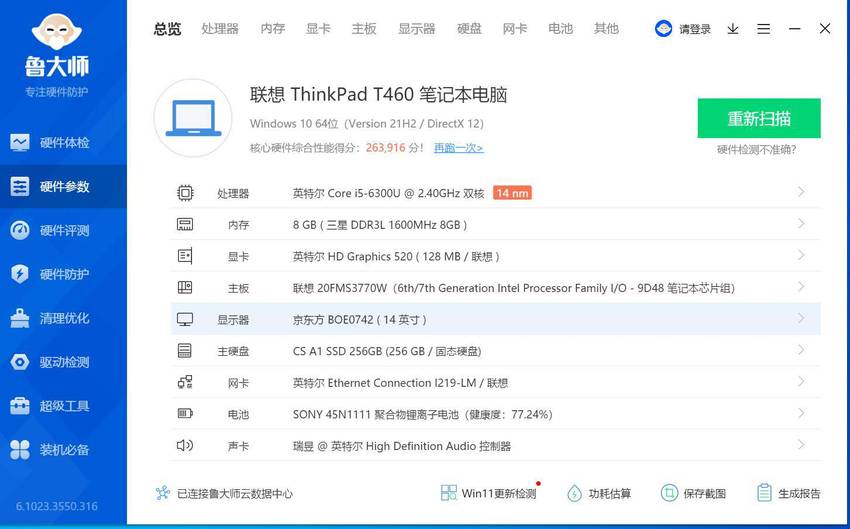Click the cloud data center icon

[163, 493]
